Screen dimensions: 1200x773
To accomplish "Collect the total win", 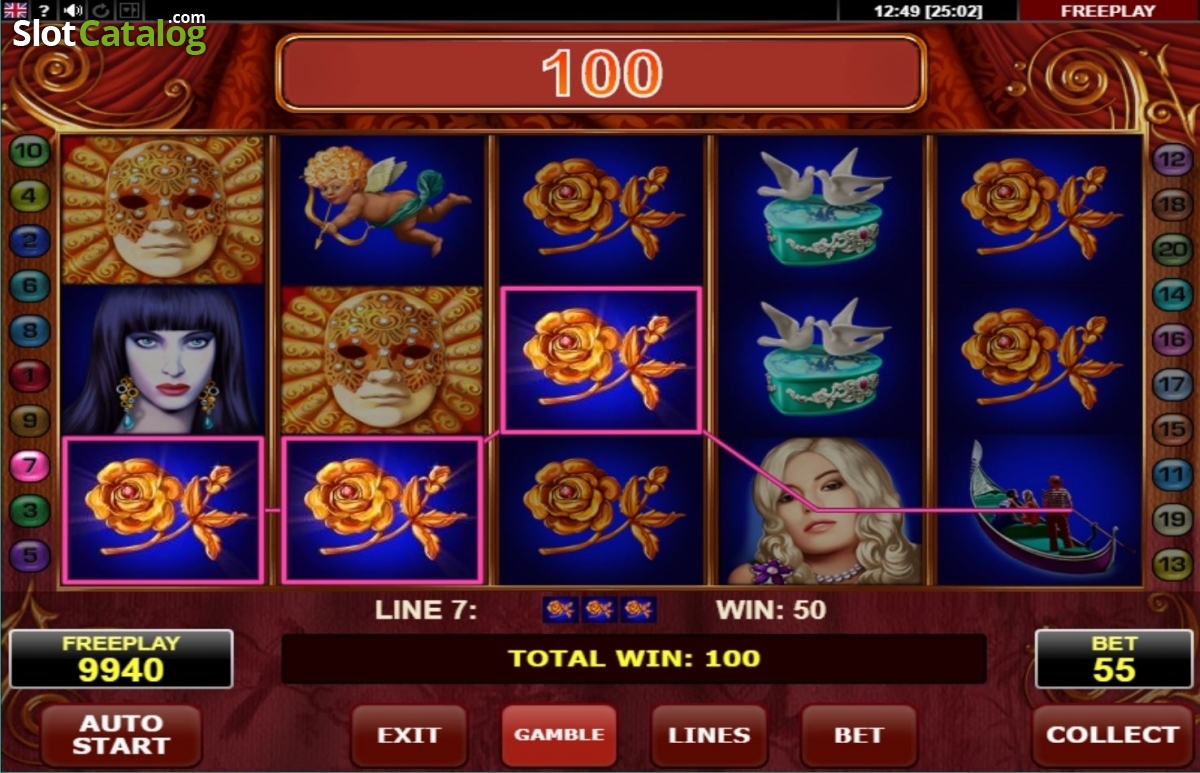I will pyautogui.click(x=1111, y=735).
